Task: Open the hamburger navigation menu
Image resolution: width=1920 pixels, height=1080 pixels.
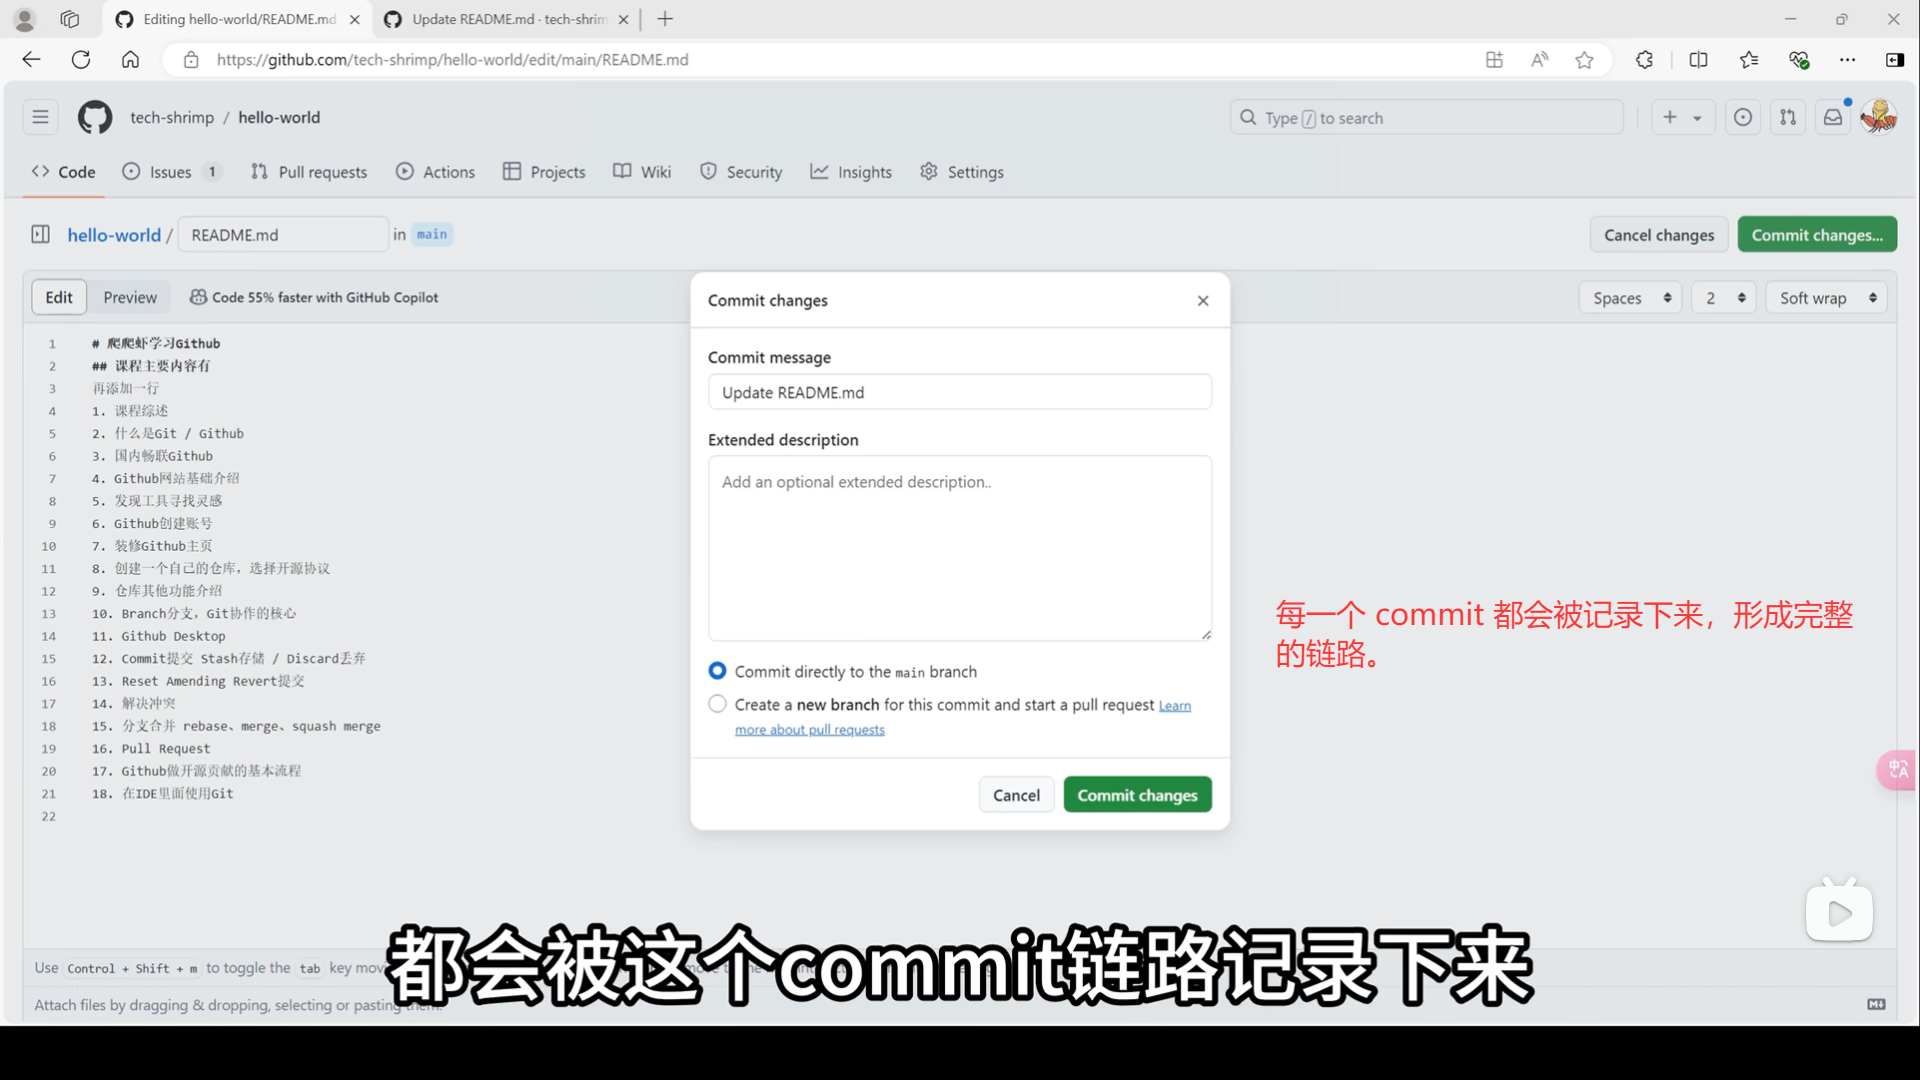Action: [x=40, y=117]
